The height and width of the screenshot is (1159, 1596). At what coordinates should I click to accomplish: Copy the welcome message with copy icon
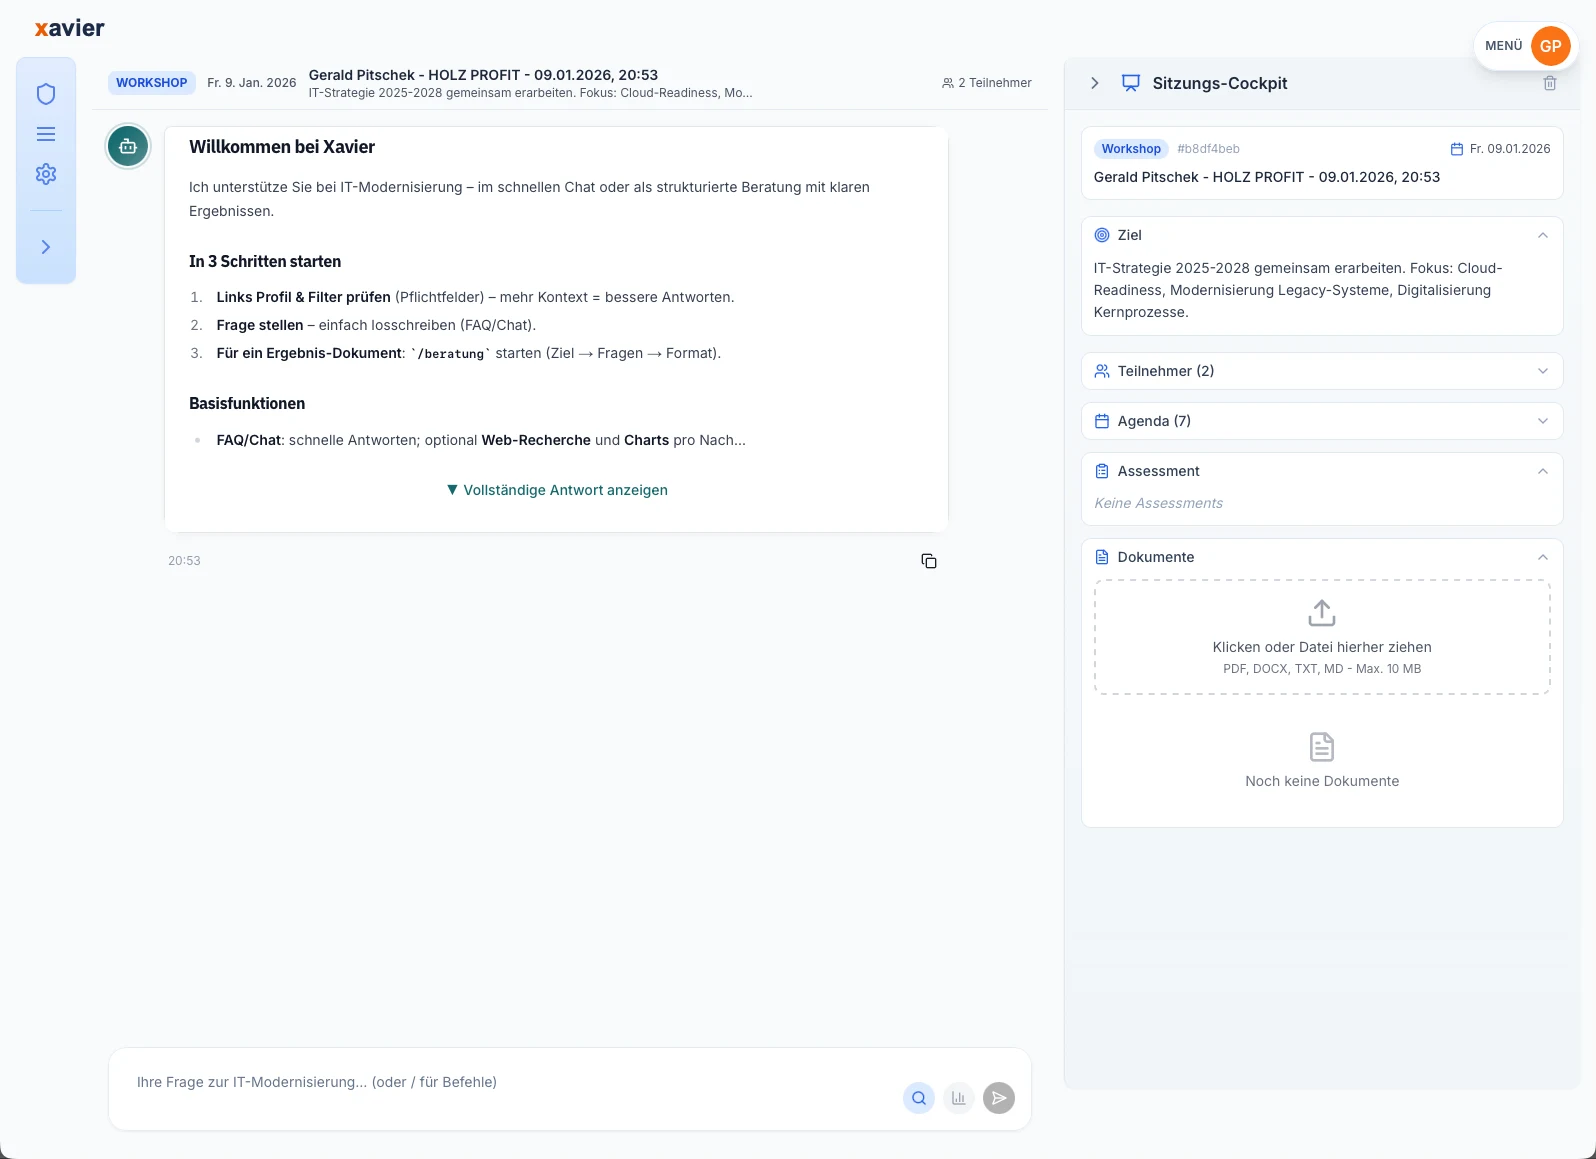tap(929, 561)
